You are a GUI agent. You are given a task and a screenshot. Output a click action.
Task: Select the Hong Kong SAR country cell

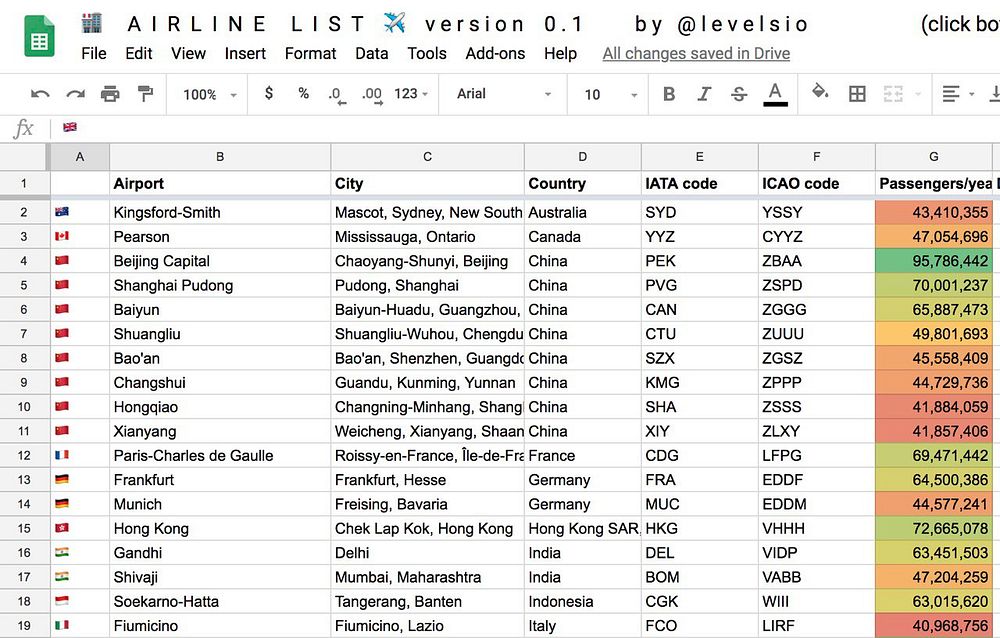click(x=582, y=528)
